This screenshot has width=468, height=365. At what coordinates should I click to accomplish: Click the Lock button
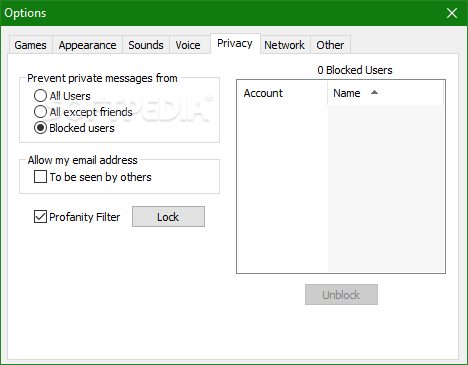[168, 217]
